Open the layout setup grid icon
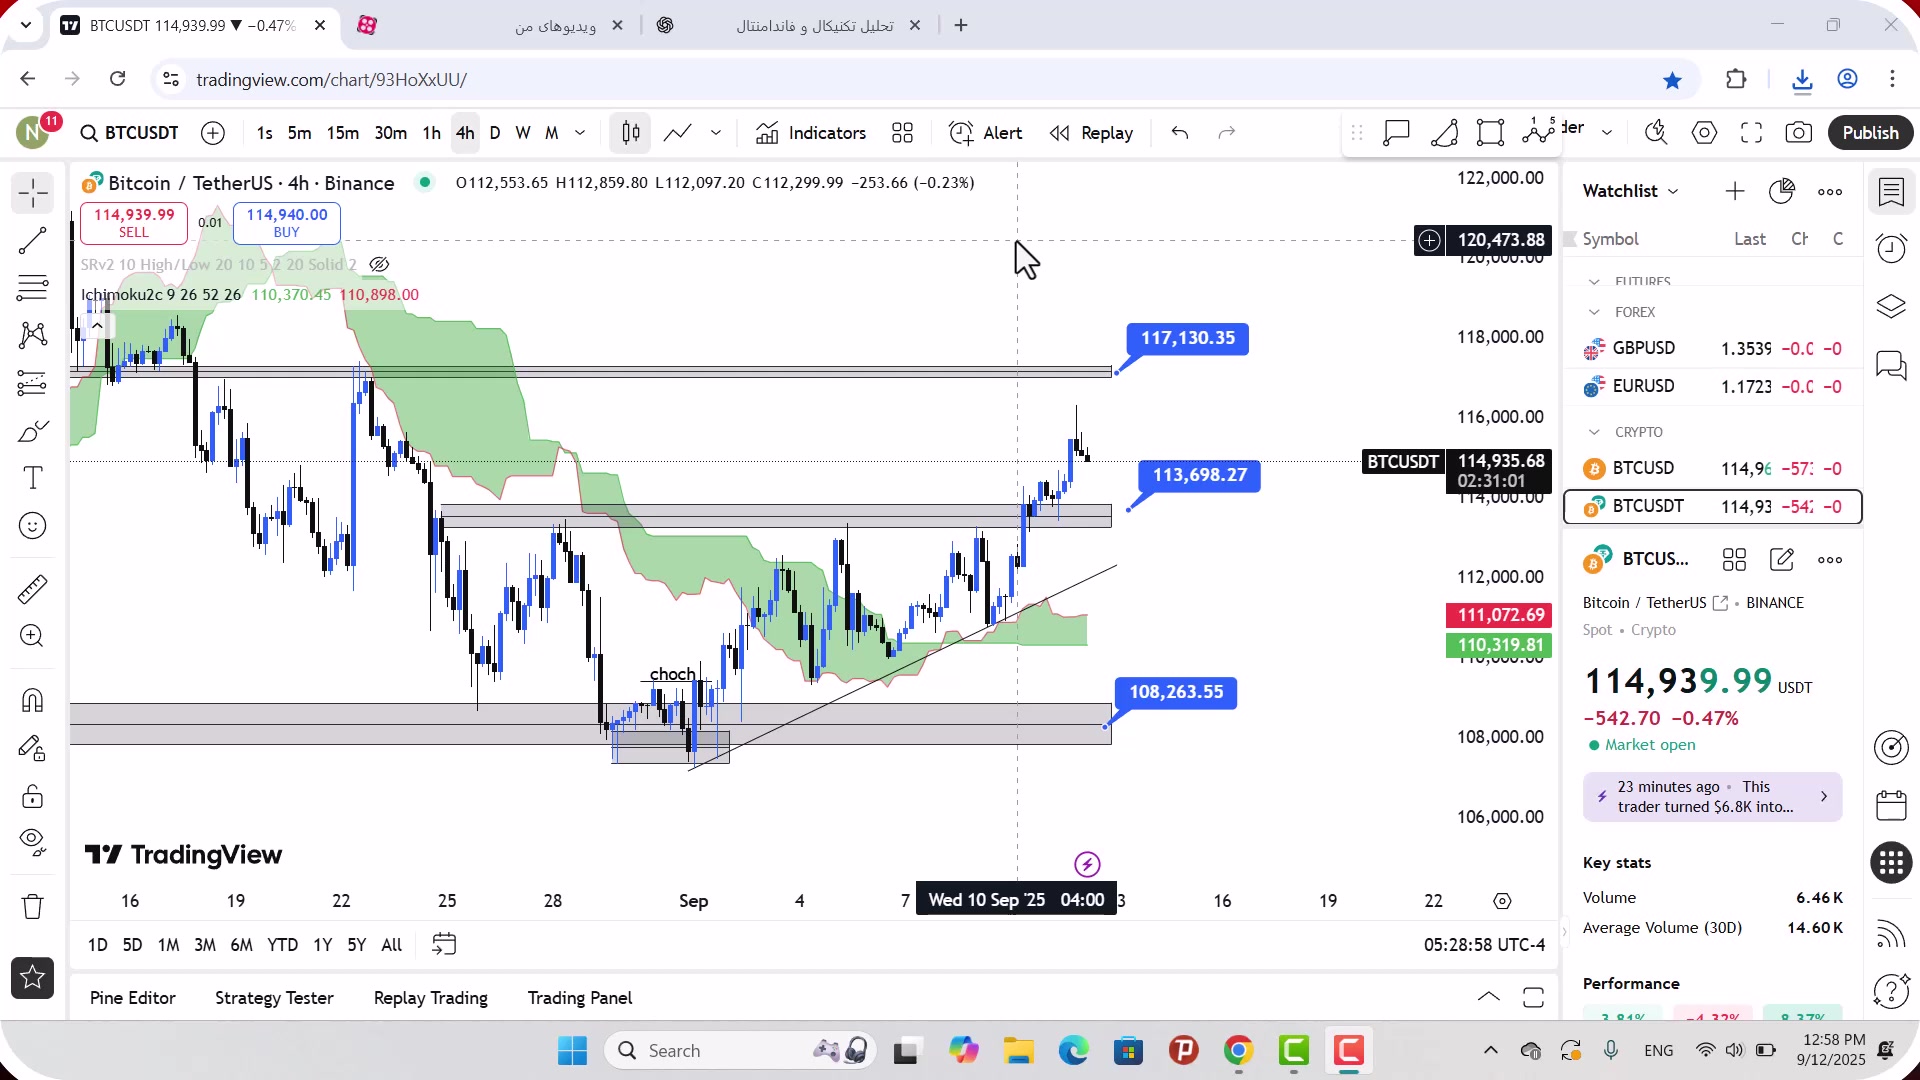Image resolution: width=1920 pixels, height=1080 pixels. point(902,133)
